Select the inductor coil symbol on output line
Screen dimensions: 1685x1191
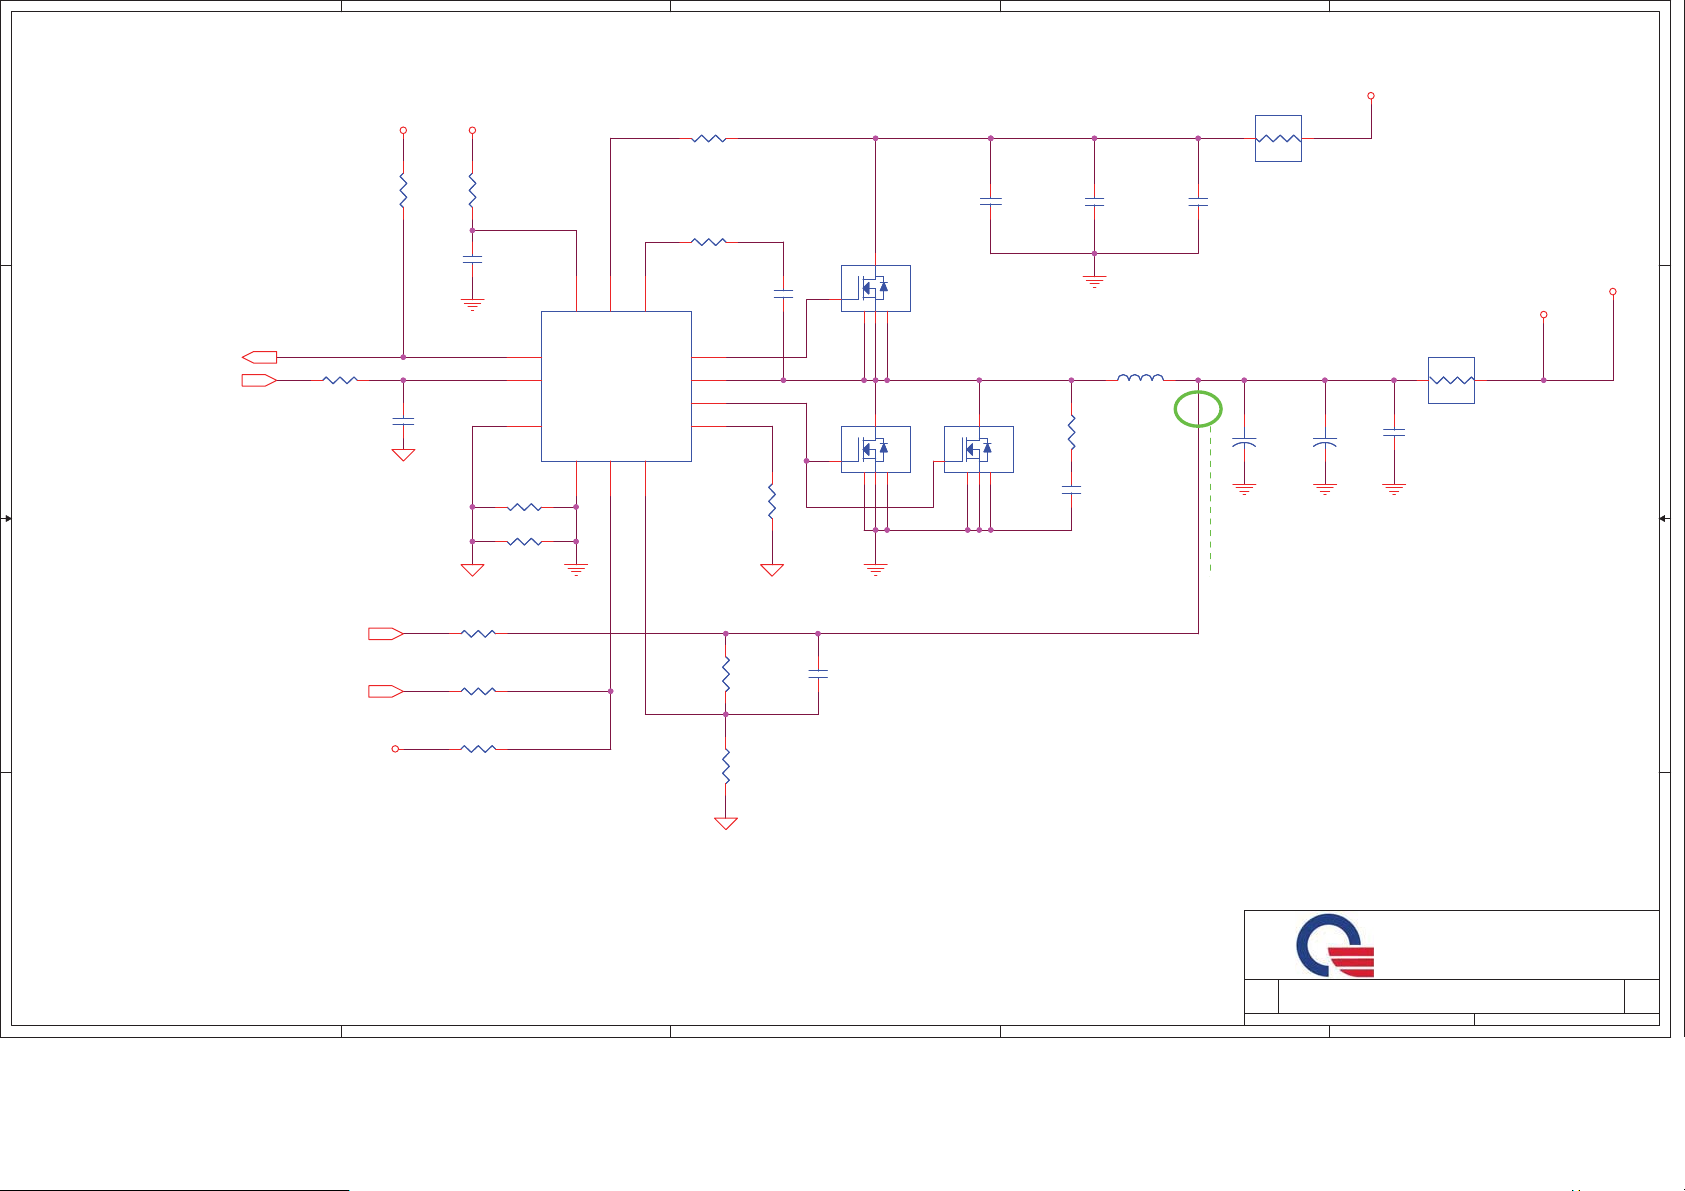(x=1140, y=377)
